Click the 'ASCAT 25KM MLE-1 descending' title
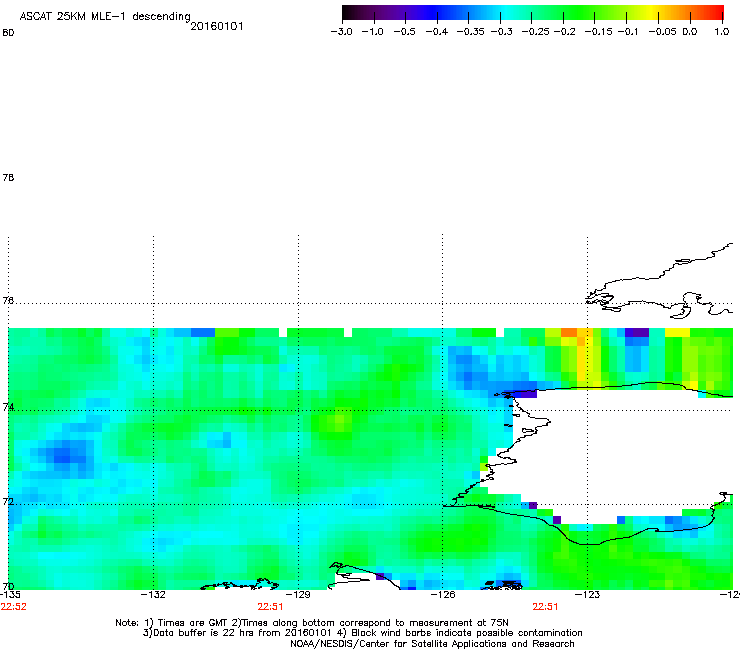 click(105, 16)
